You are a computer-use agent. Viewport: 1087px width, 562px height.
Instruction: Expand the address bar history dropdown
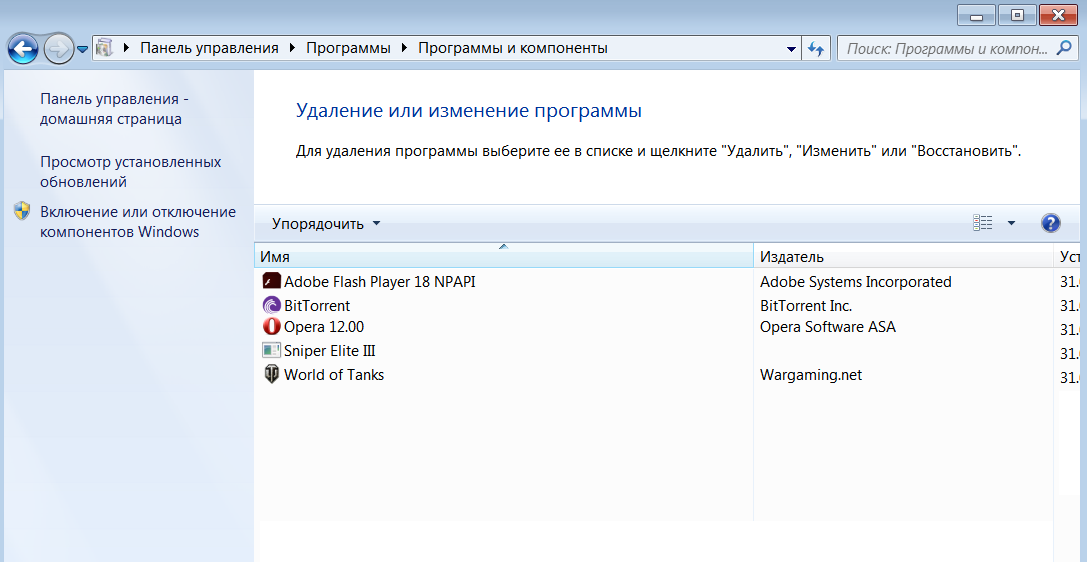pyautogui.click(x=791, y=48)
